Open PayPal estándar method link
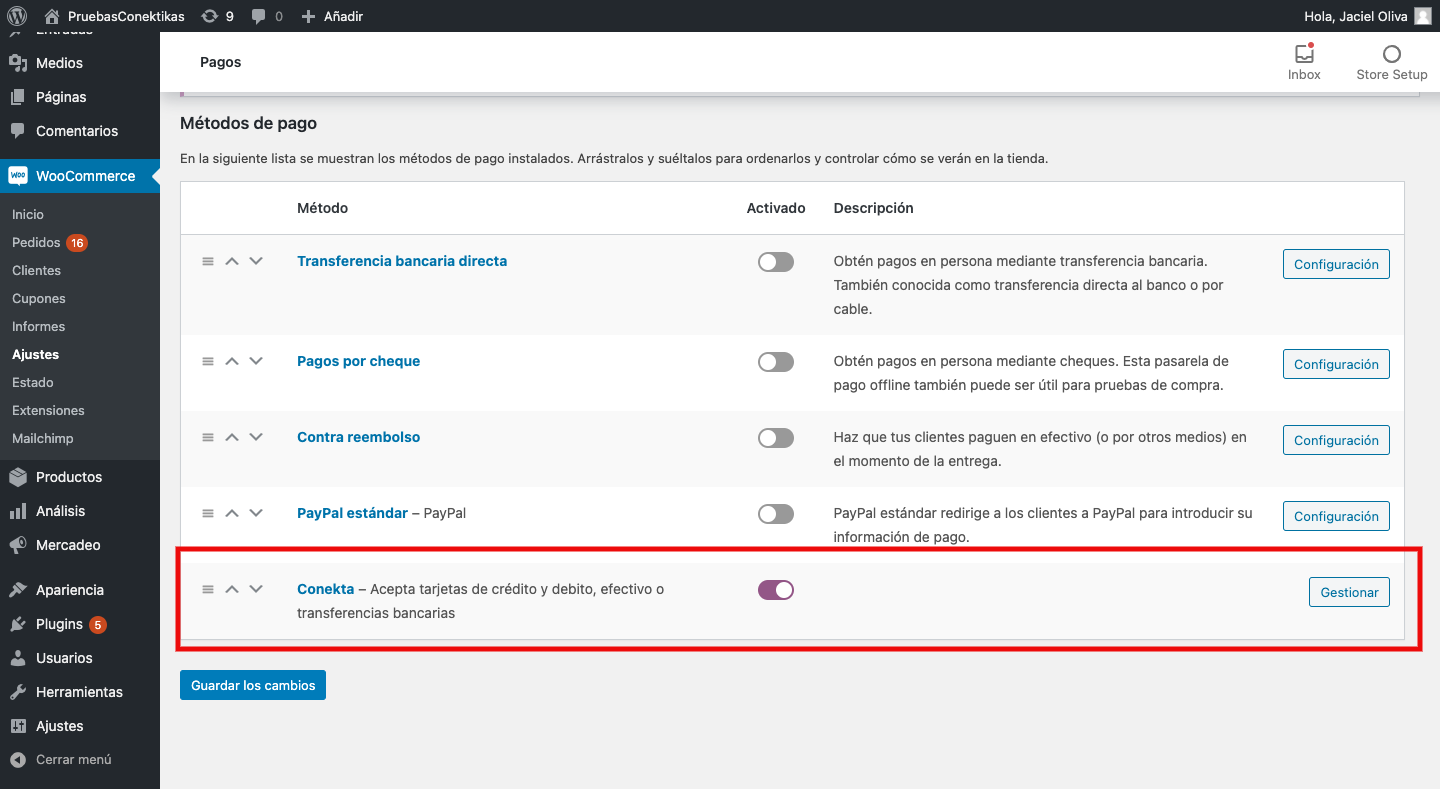The height and width of the screenshot is (789, 1440). (x=352, y=513)
